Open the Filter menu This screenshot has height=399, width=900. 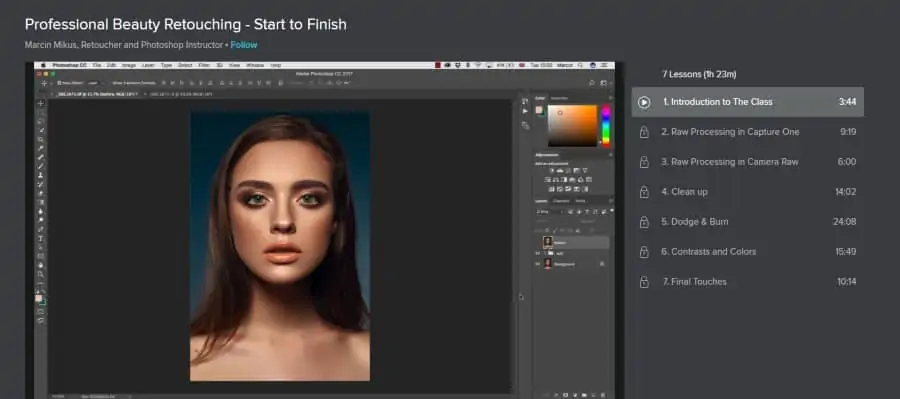point(204,65)
